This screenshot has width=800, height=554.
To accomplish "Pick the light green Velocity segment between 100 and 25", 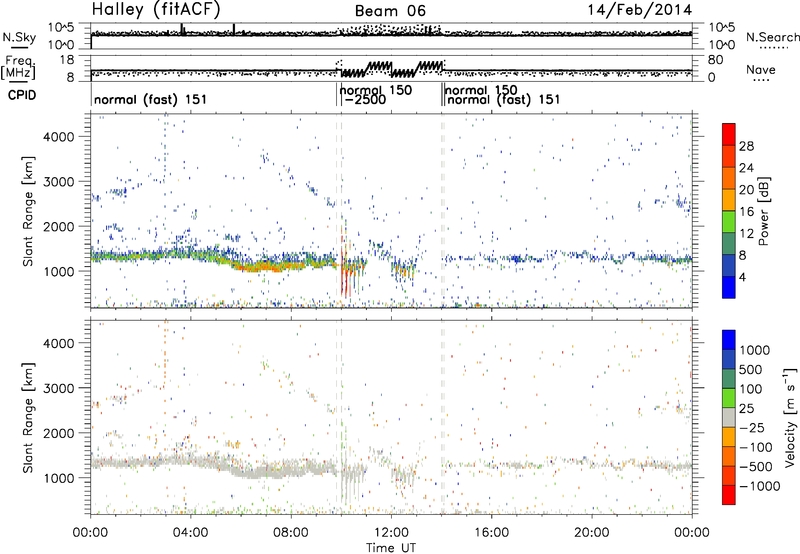I will [729, 398].
